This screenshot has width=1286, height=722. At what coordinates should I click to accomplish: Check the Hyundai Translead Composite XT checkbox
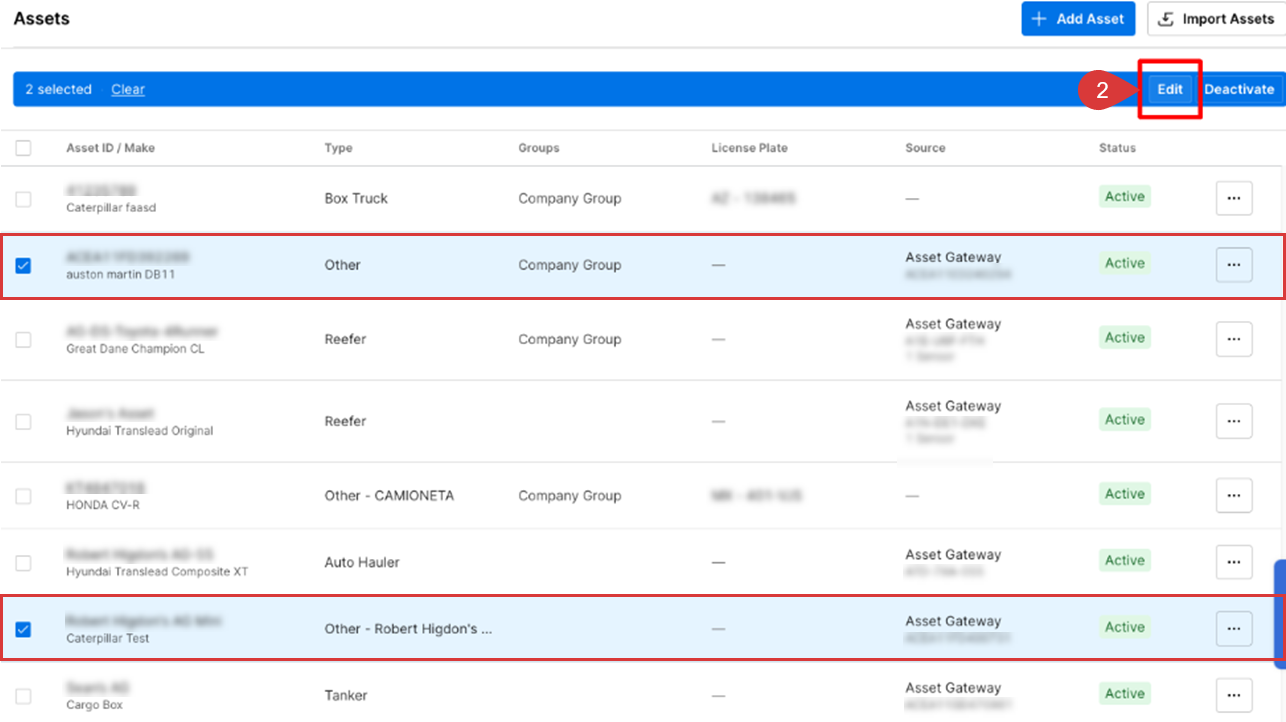click(x=23, y=563)
